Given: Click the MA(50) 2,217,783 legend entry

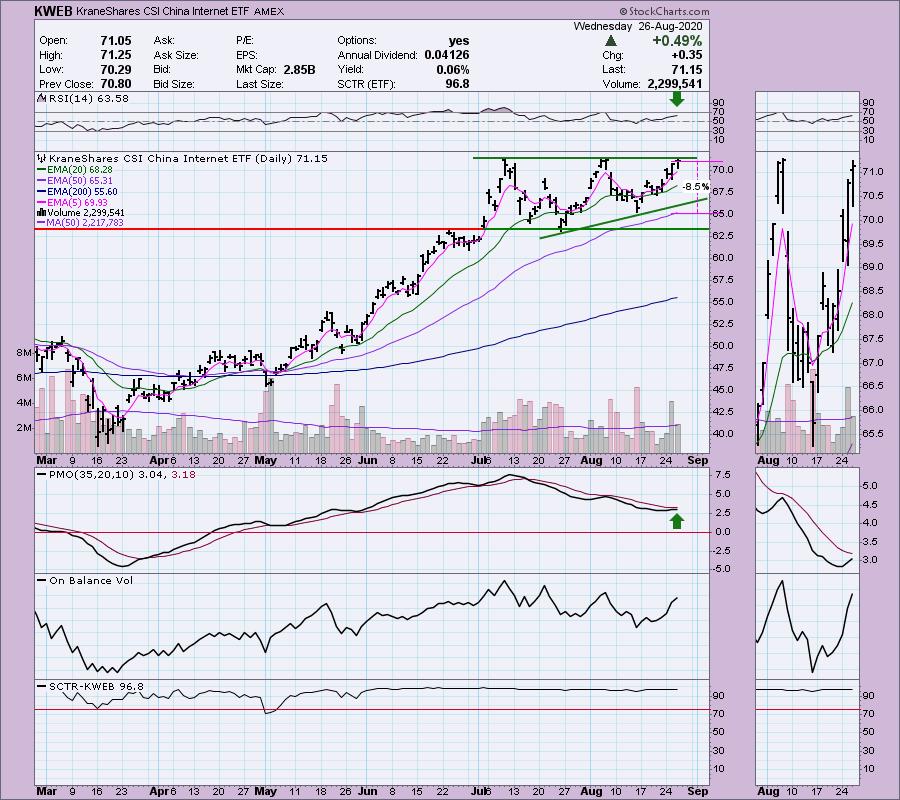Looking at the screenshot, I should (86, 223).
